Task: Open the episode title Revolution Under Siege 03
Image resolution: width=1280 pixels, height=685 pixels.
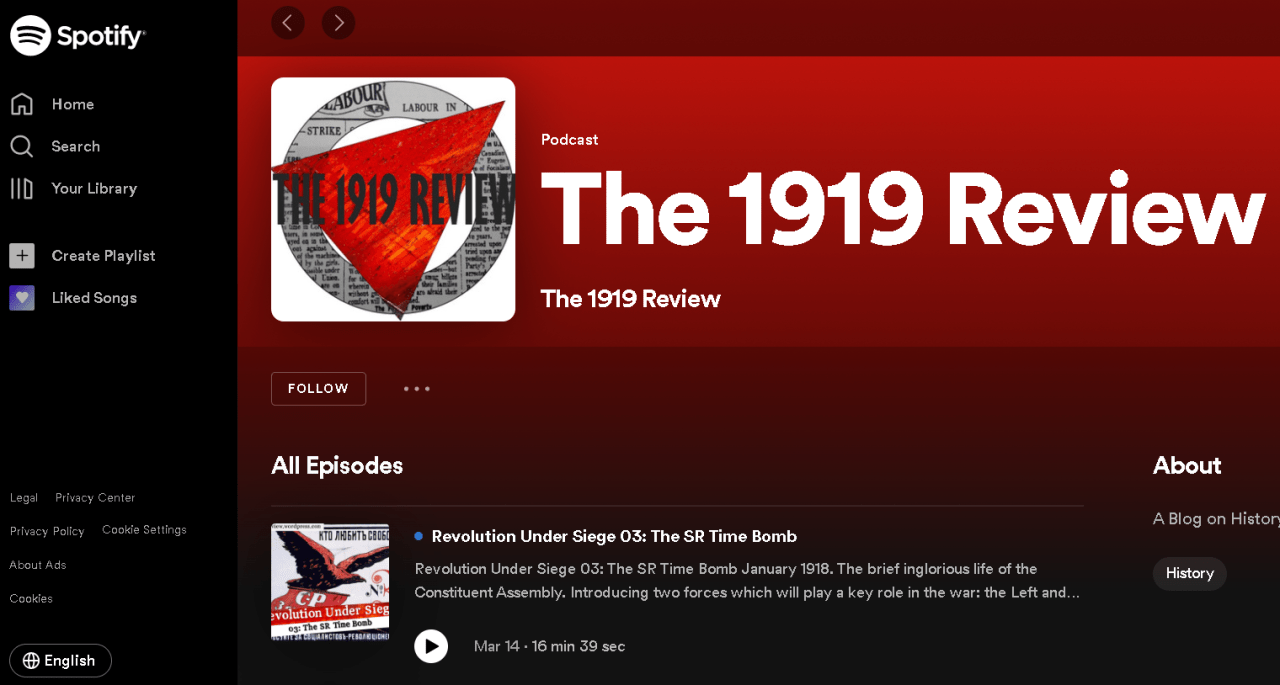Action: click(x=614, y=536)
